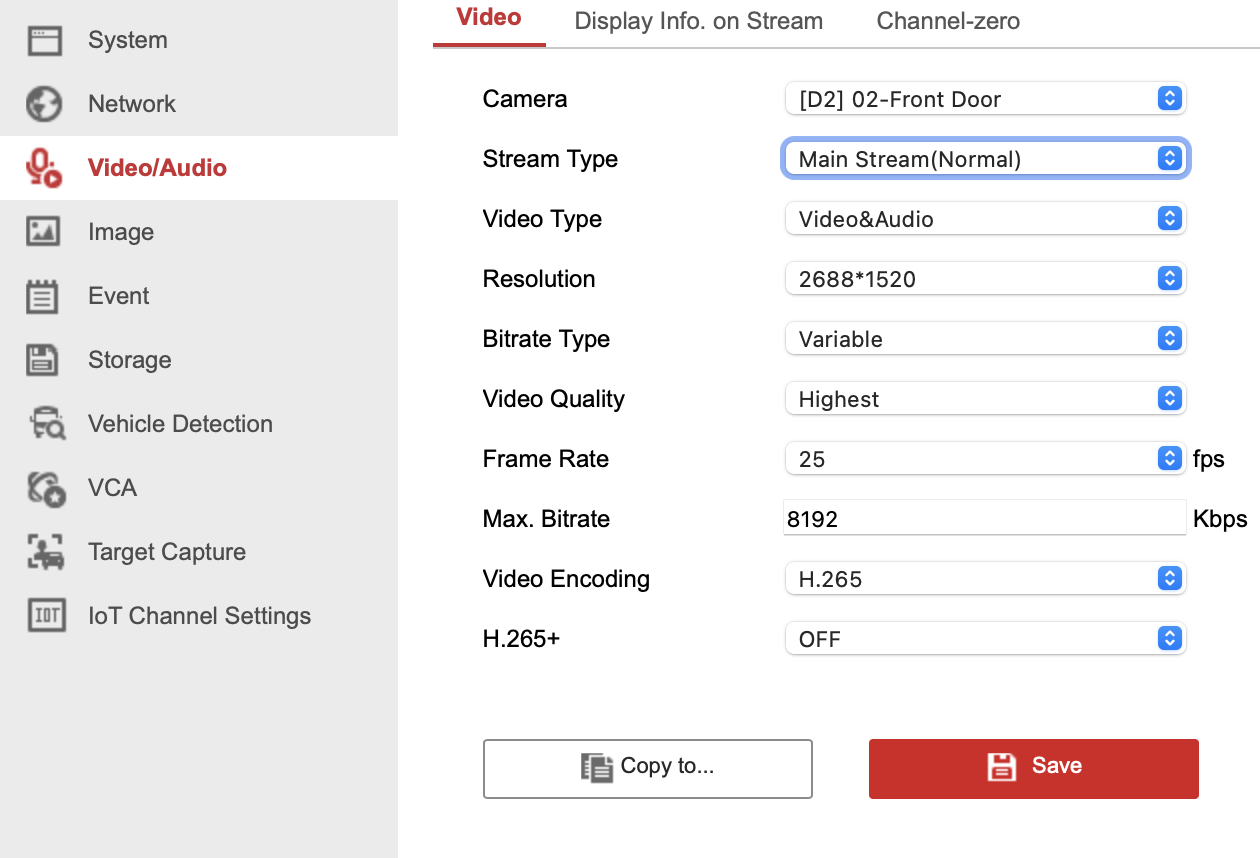This screenshot has height=858, width=1260.
Task: Open the Stream Type dropdown
Action: [x=984, y=159]
